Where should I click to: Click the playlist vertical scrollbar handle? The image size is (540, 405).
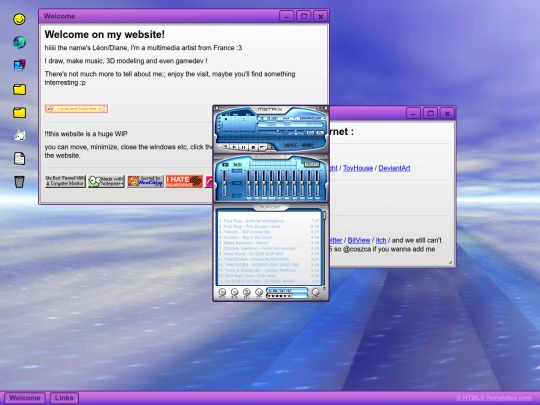[324, 215]
